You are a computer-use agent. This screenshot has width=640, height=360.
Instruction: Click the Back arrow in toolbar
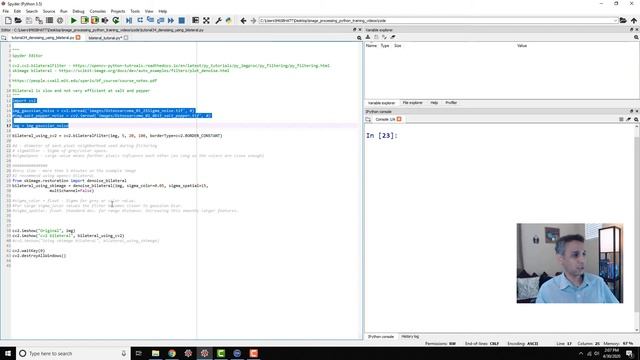click(x=243, y=20)
